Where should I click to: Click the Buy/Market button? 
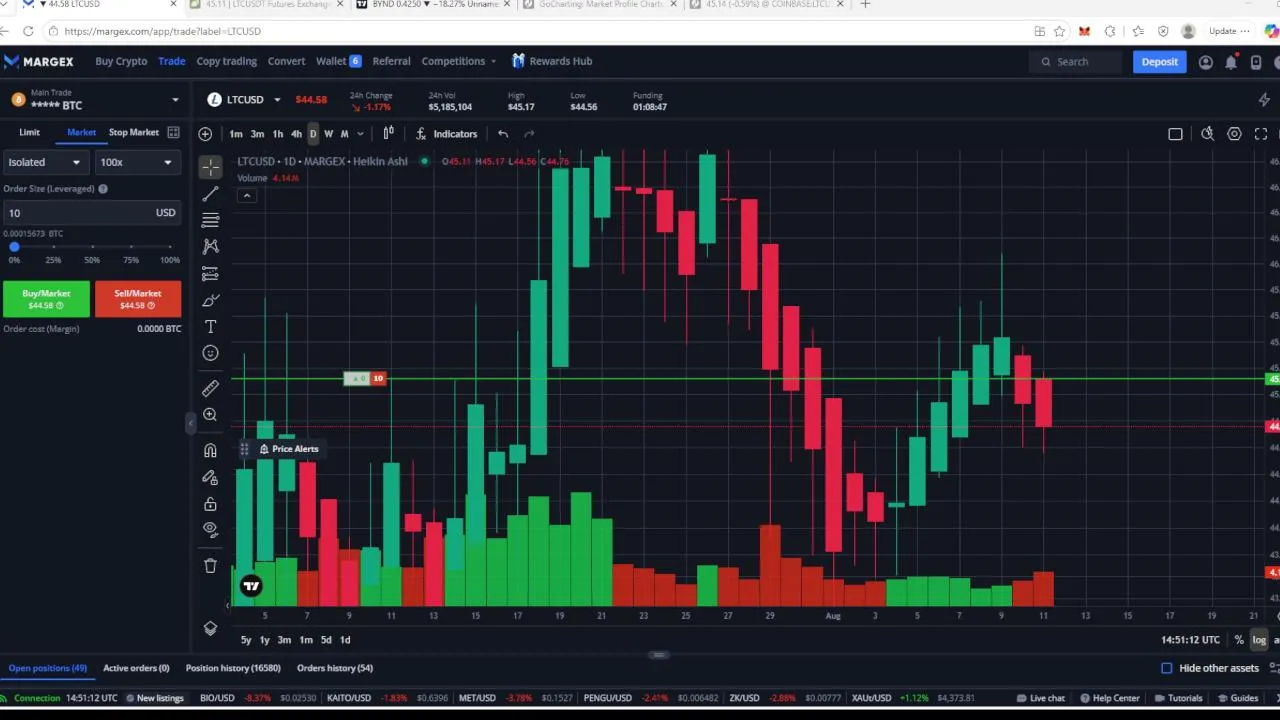click(46, 298)
